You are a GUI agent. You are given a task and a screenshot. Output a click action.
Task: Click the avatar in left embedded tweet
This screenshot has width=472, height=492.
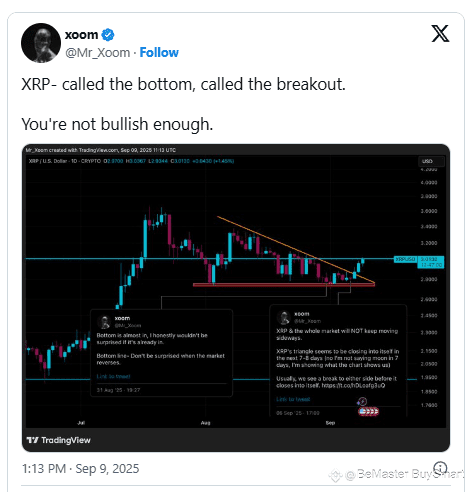104,322
